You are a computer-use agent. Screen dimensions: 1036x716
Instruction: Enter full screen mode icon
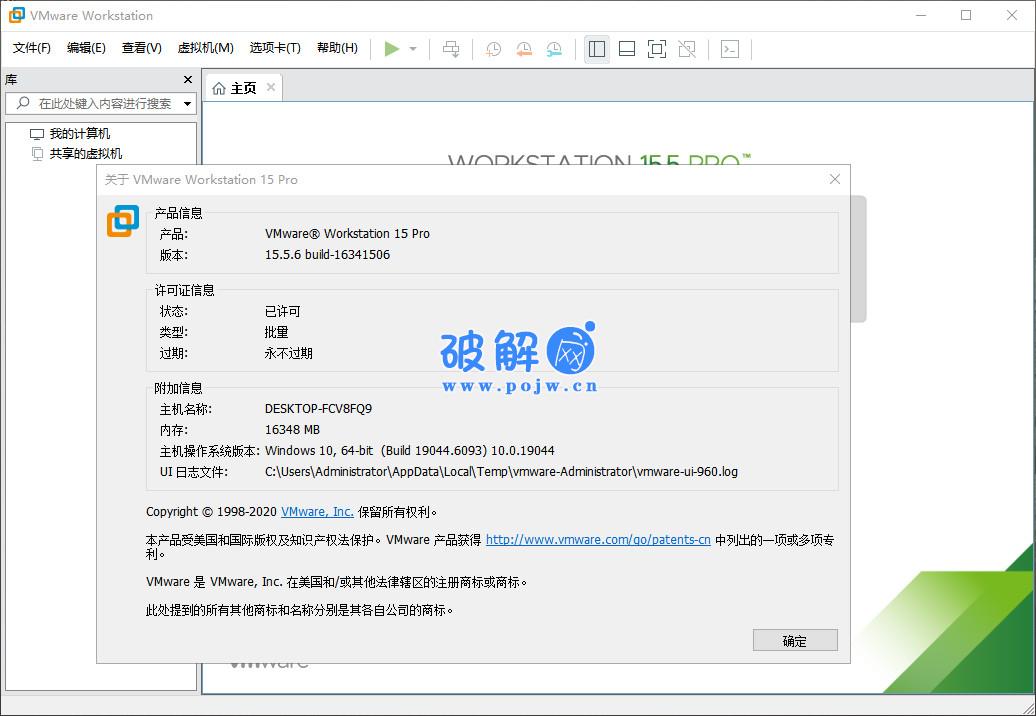pyautogui.click(x=657, y=48)
